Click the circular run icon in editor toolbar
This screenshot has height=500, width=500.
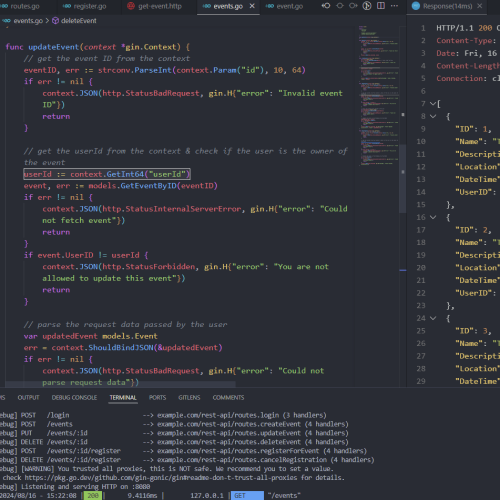(367, 6)
